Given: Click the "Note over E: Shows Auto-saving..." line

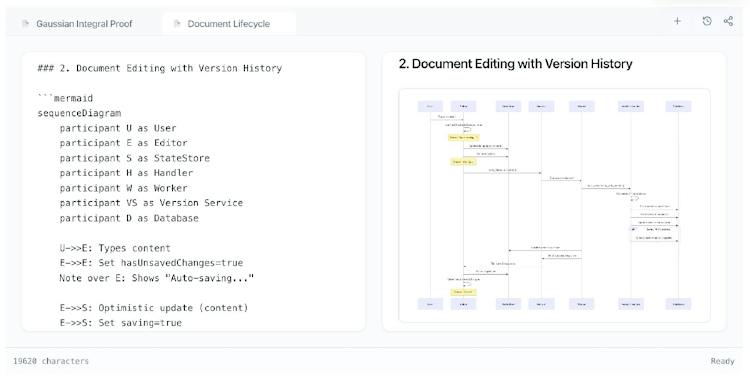Looking at the screenshot, I should (x=157, y=278).
